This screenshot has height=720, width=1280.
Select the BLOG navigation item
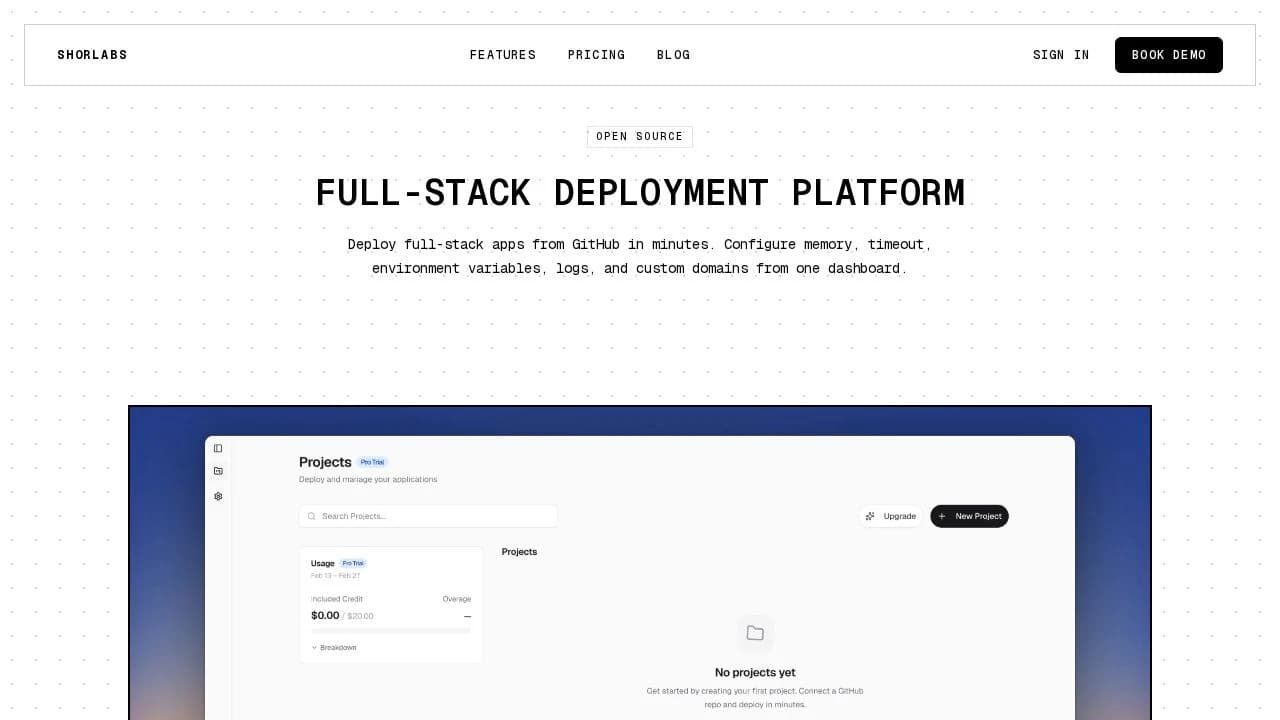pos(672,55)
